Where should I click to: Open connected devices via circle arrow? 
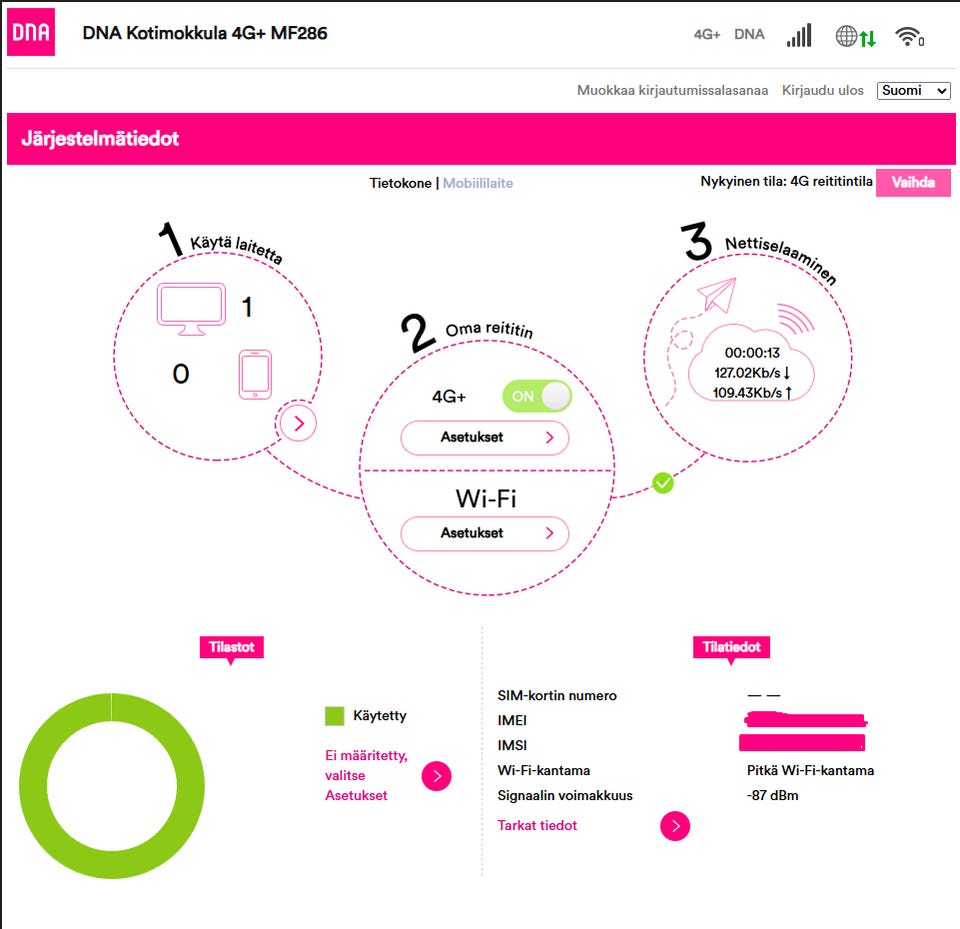coord(298,423)
